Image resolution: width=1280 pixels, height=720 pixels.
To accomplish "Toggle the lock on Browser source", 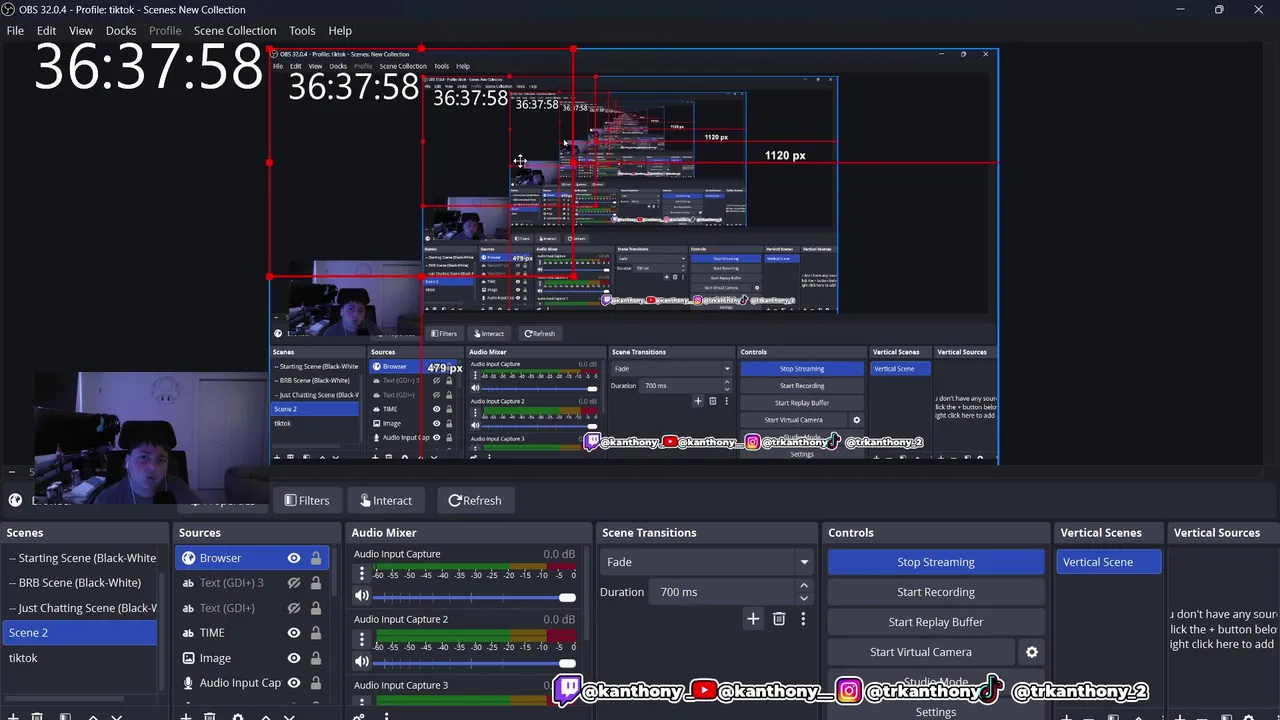I will (x=316, y=558).
